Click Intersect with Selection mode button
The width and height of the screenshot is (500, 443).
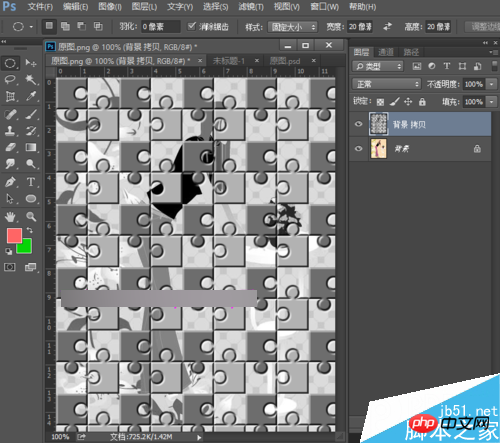(x=98, y=26)
